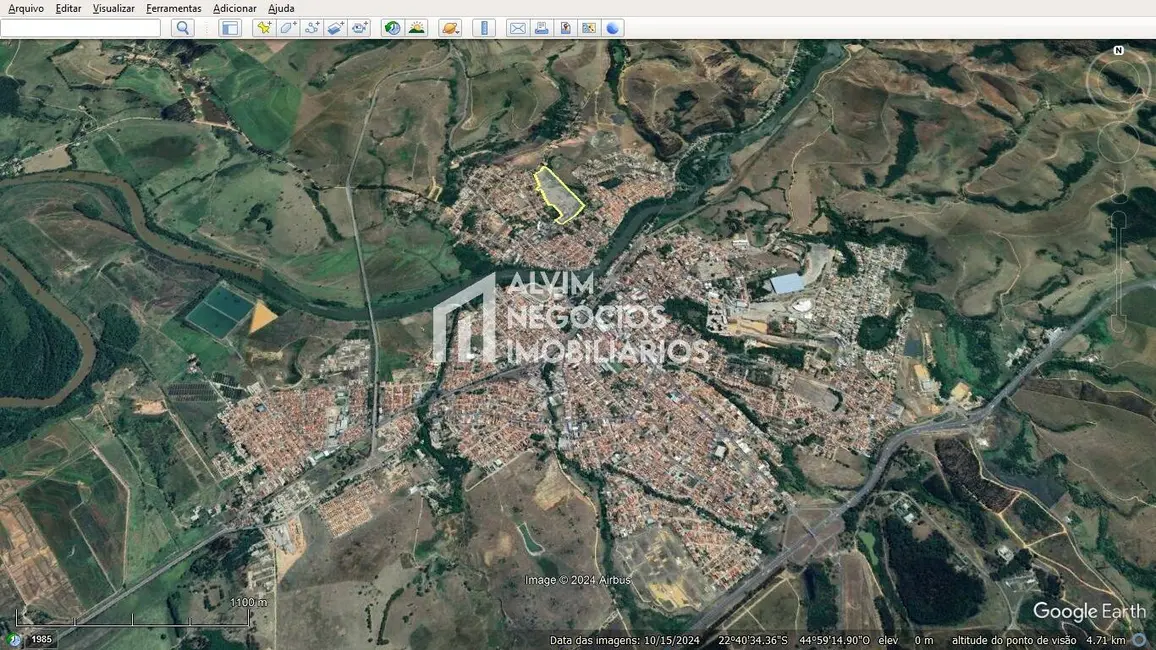Record a tour with the camera icon
Viewport: 1156px width, 650px height.
(360, 28)
